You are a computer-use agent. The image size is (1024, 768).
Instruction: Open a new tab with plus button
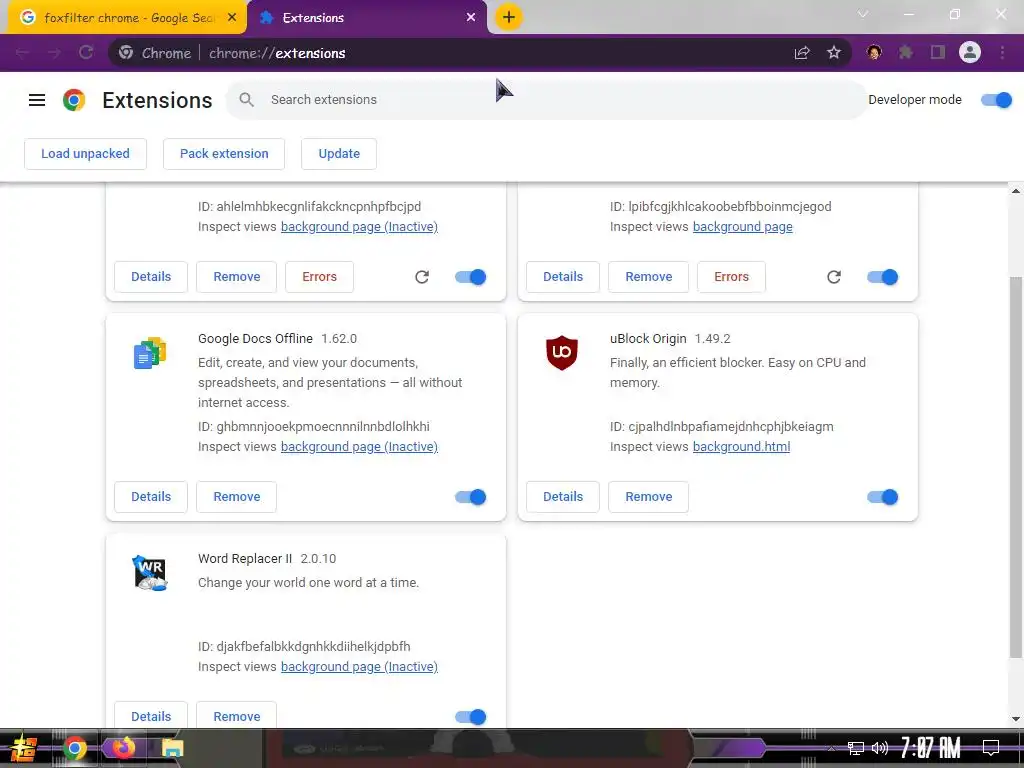[509, 17]
